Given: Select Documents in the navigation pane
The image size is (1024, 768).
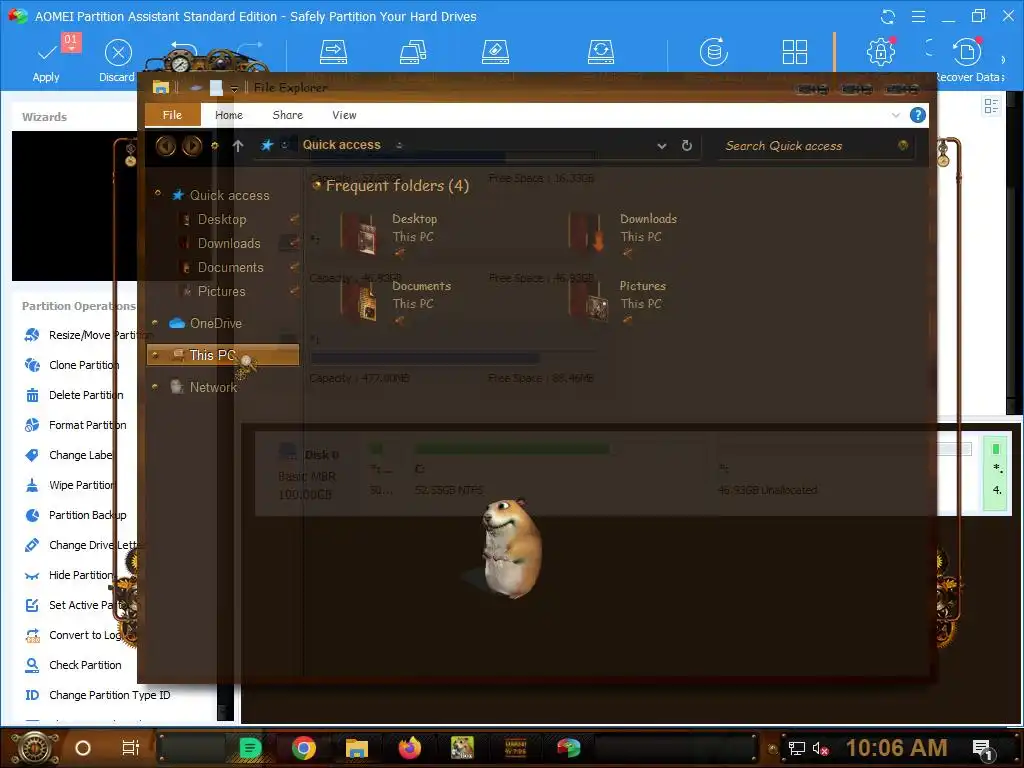Looking at the screenshot, I should [231, 268].
